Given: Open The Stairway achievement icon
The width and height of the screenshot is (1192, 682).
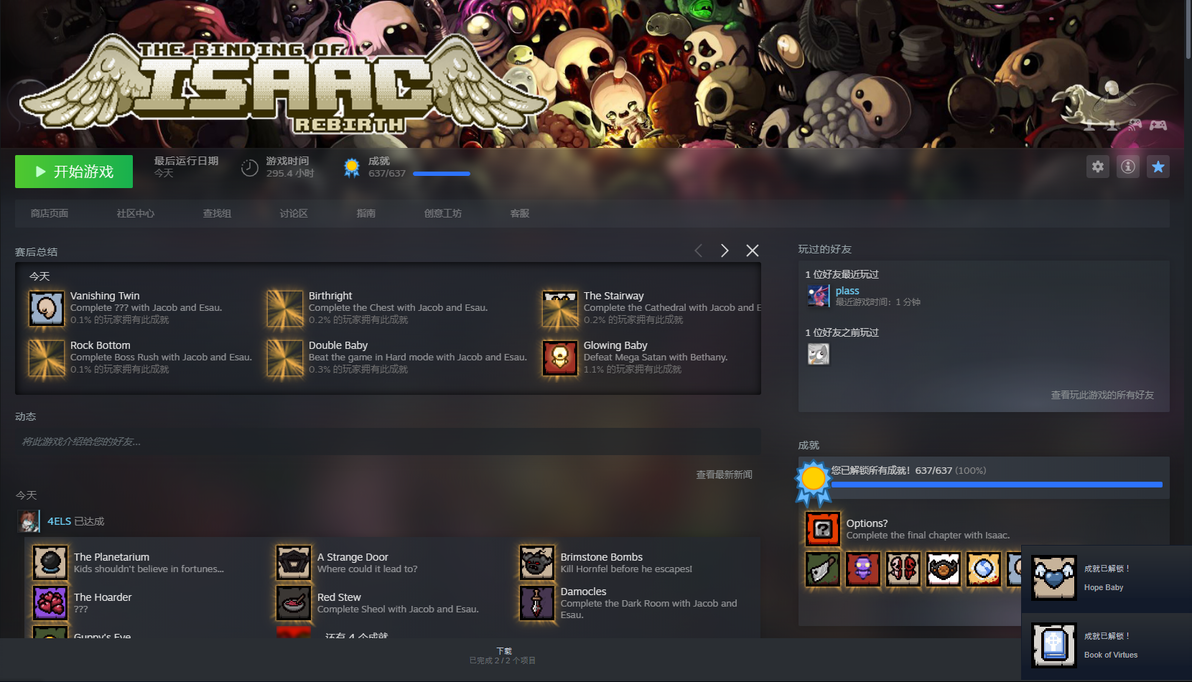Looking at the screenshot, I should click(x=560, y=309).
